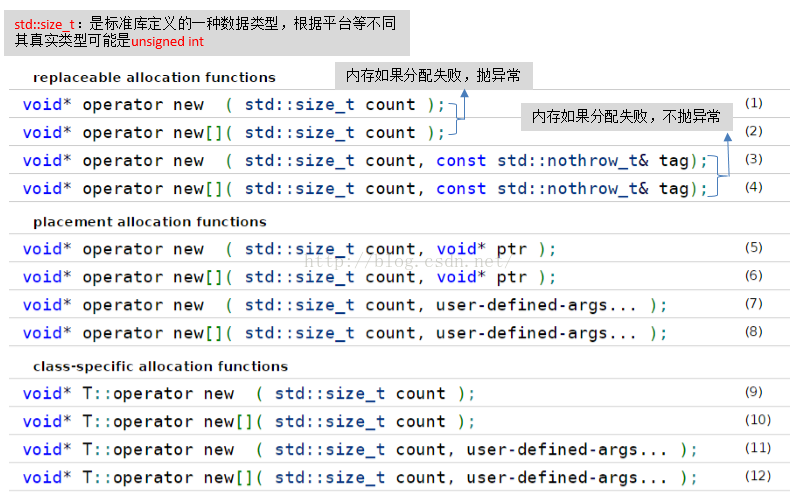Select the number label (9)

tap(753, 393)
